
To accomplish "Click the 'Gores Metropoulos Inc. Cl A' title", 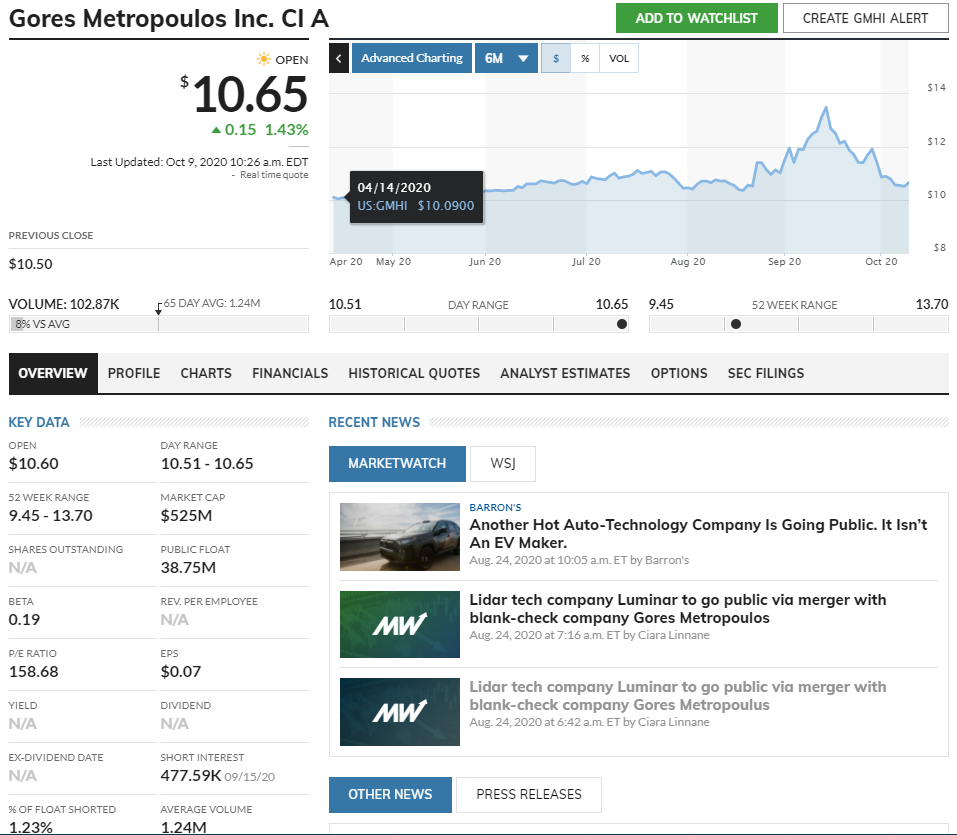I will pos(169,19).
